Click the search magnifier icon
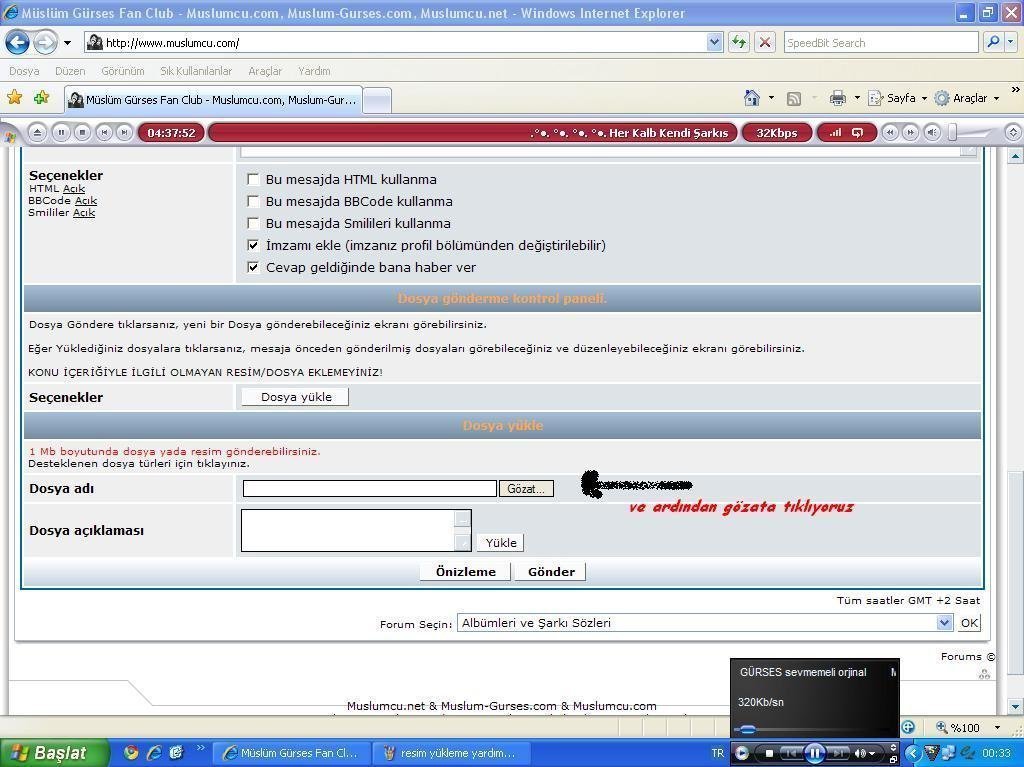The width and height of the screenshot is (1024, 767). point(993,42)
